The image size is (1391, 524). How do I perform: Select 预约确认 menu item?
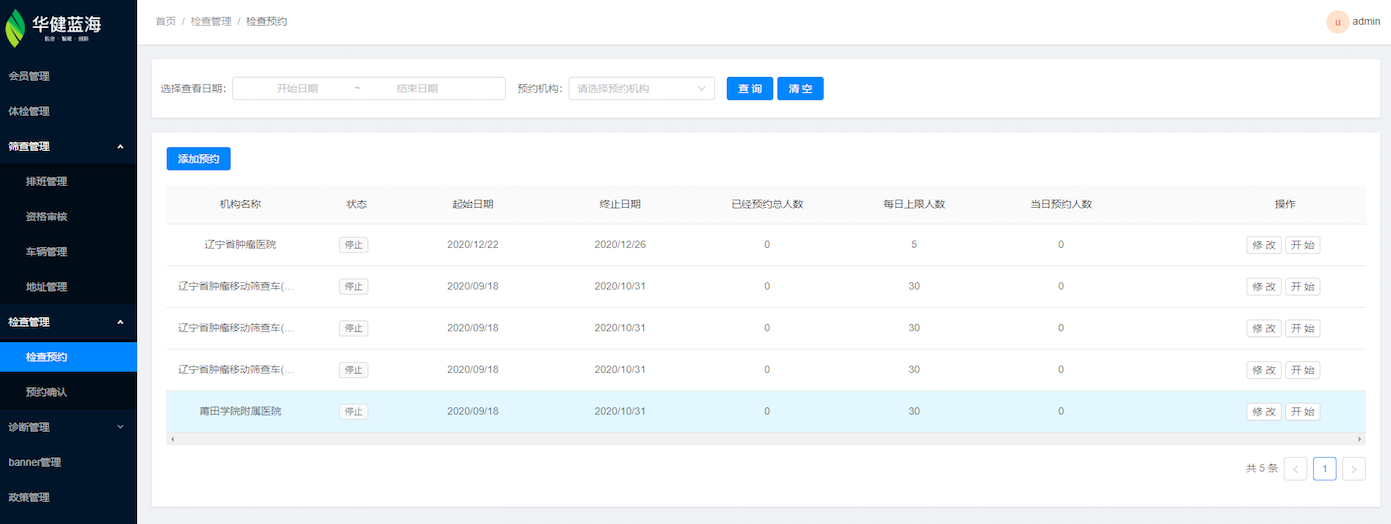pyautogui.click(x=46, y=392)
